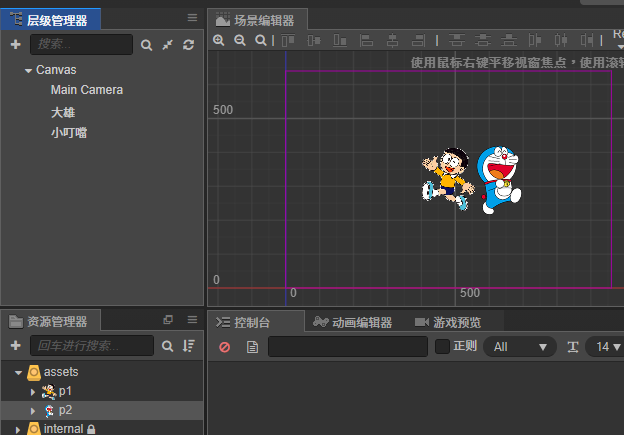
Task: Select the Nobita sprite in scene
Action: (448, 179)
